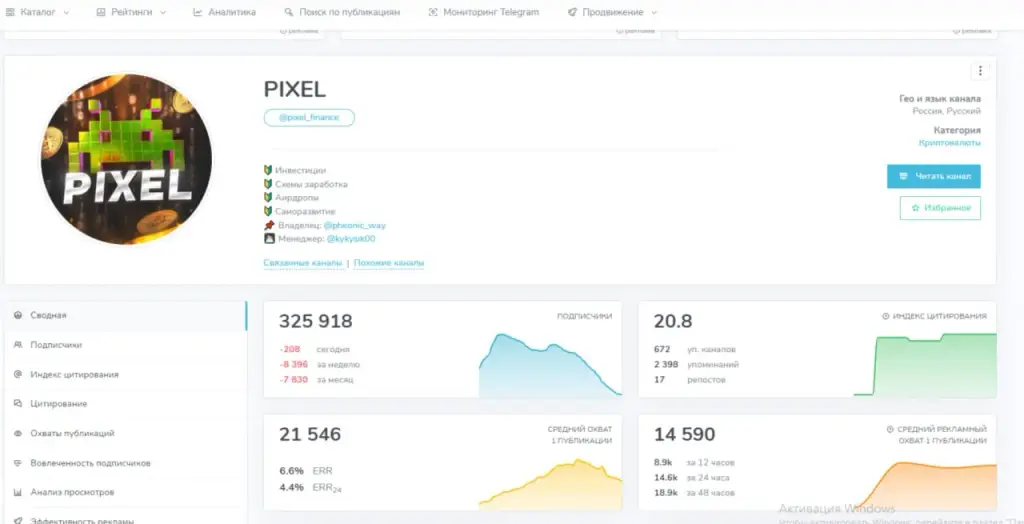Open the @kykysik00 manager link
Screen dimensions: 1024x524
tap(351, 239)
